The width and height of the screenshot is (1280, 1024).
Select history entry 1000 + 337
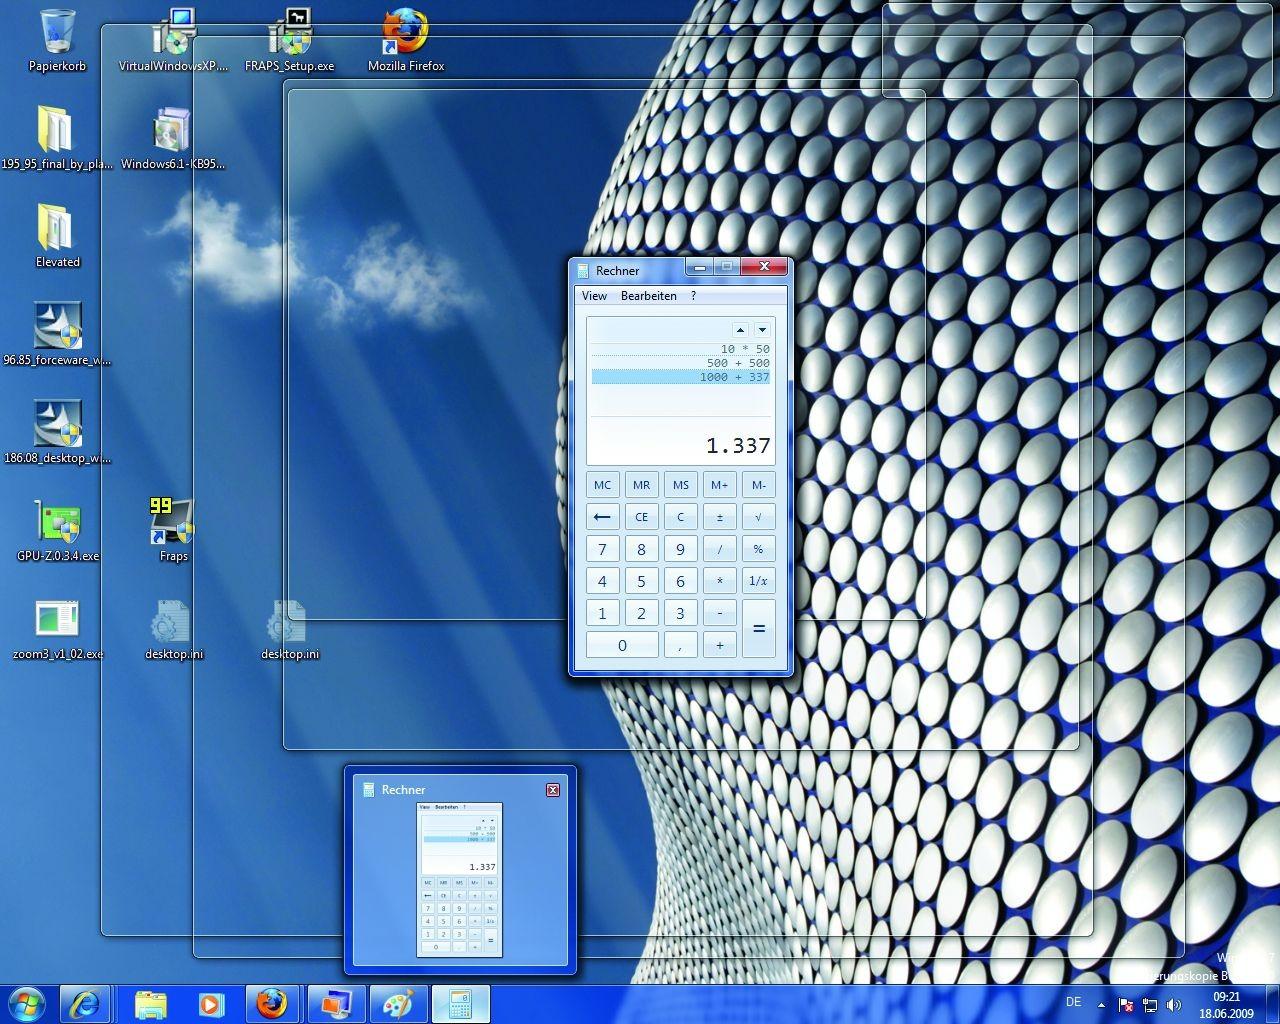[x=680, y=377]
